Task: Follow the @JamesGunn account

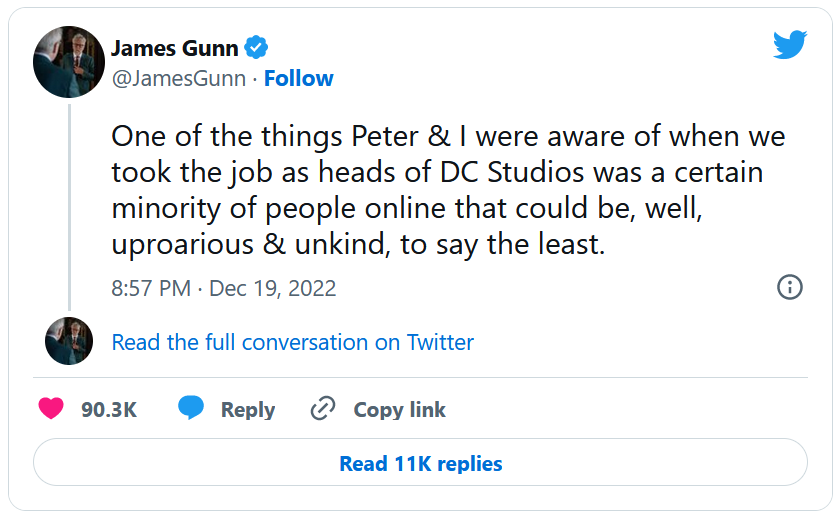Action: tap(298, 79)
